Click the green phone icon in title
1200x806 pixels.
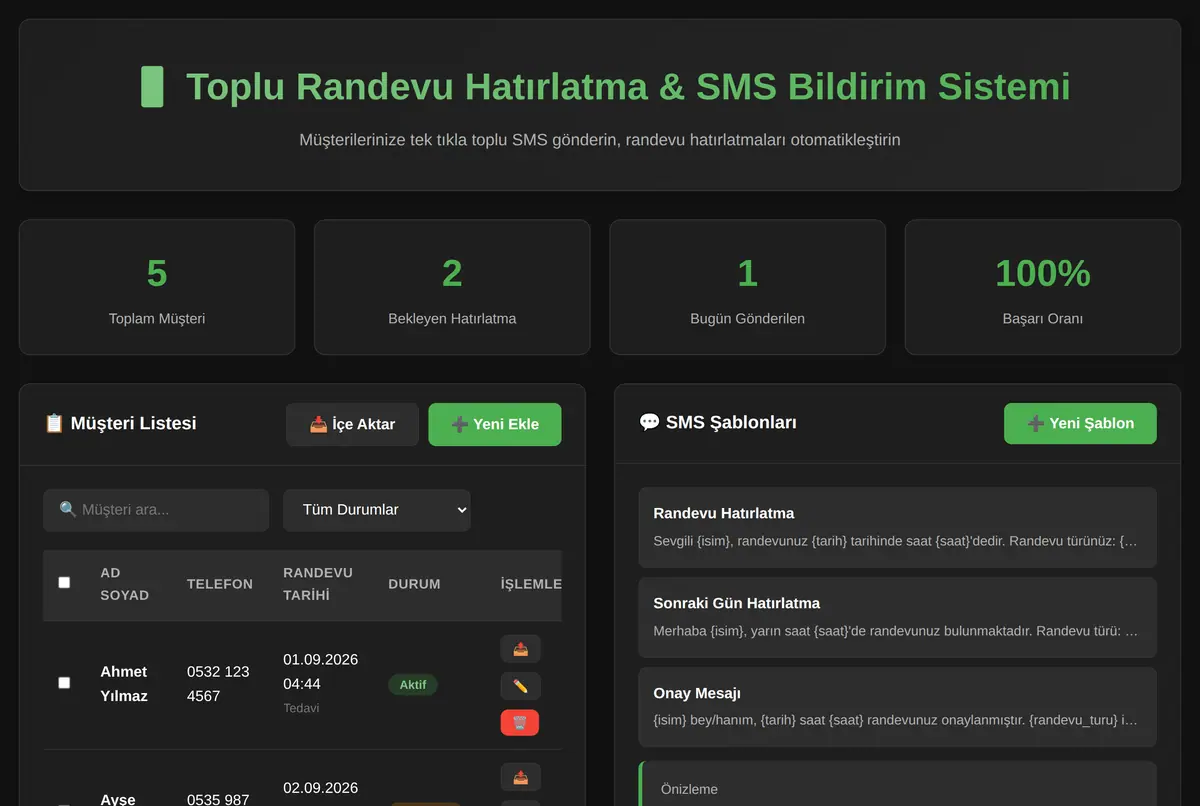click(x=152, y=87)
